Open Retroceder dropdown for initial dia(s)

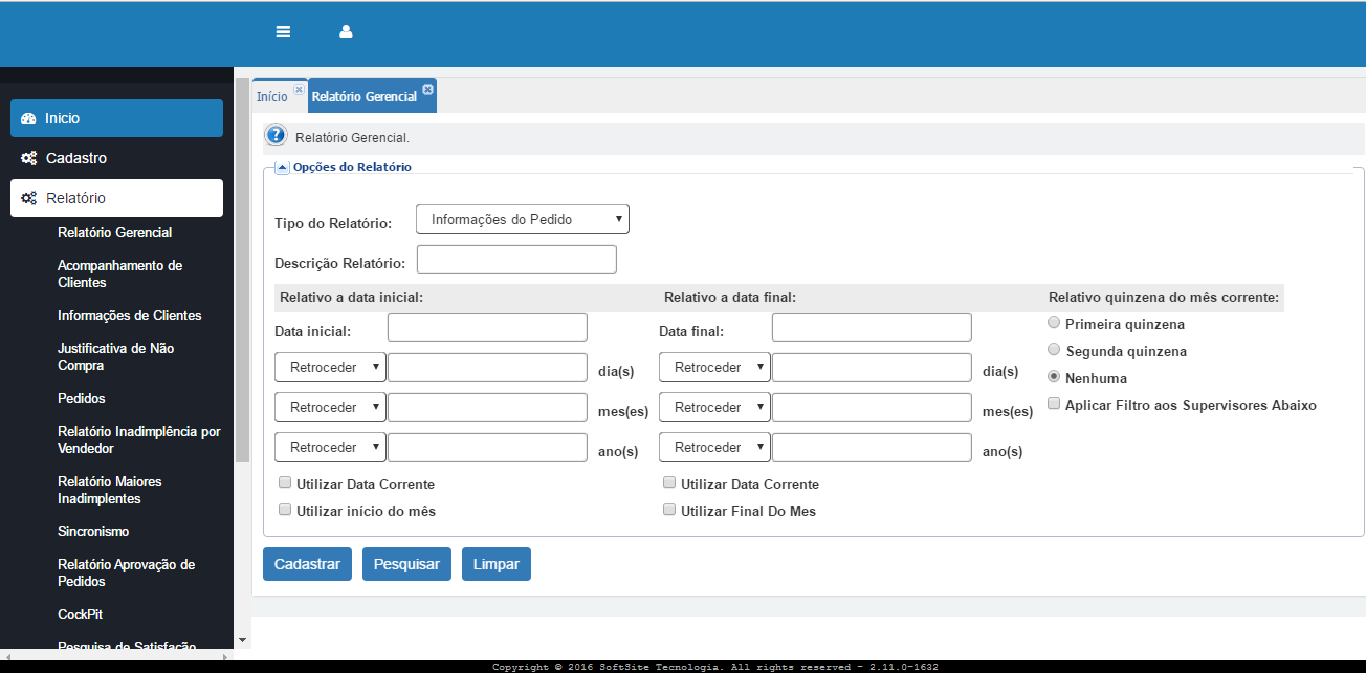pos(330,367)
